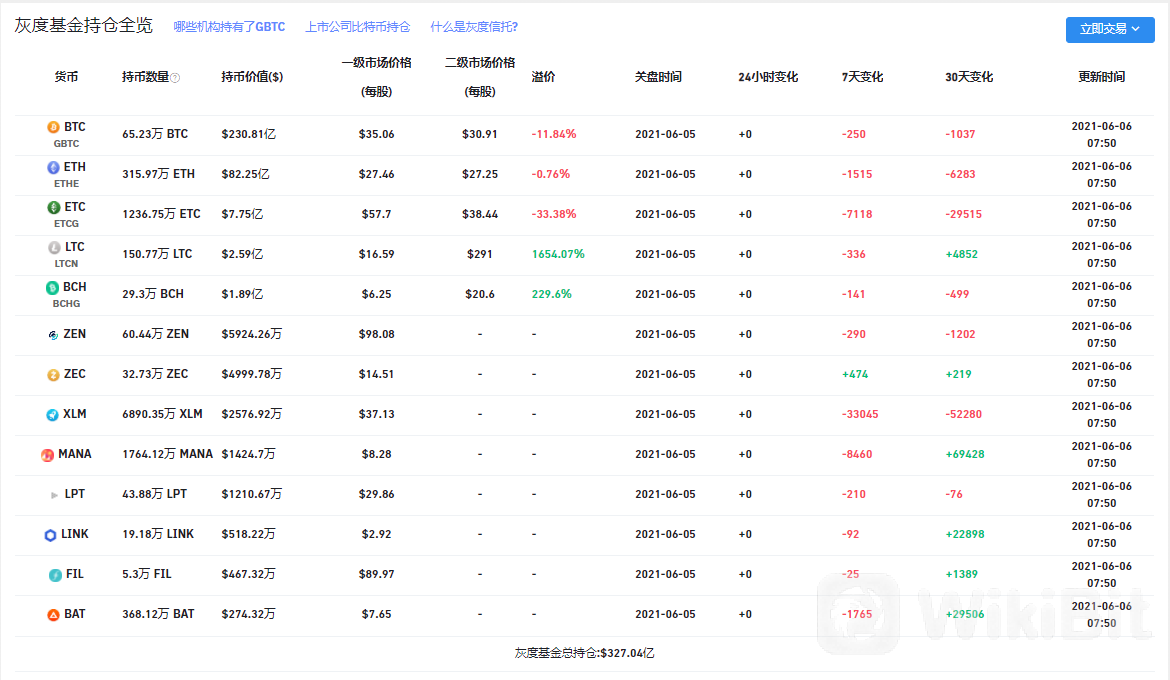Click the ETC coin icon

coord(54,208)
